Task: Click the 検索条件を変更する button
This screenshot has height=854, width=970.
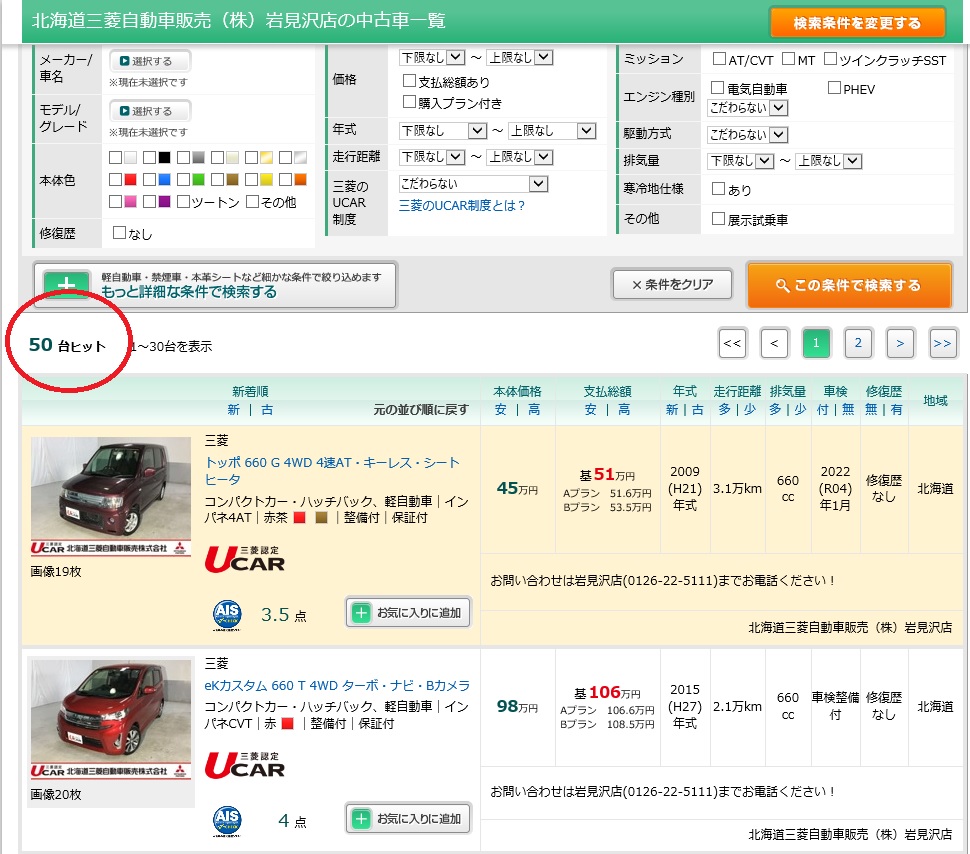Action: tap(857, 23)
